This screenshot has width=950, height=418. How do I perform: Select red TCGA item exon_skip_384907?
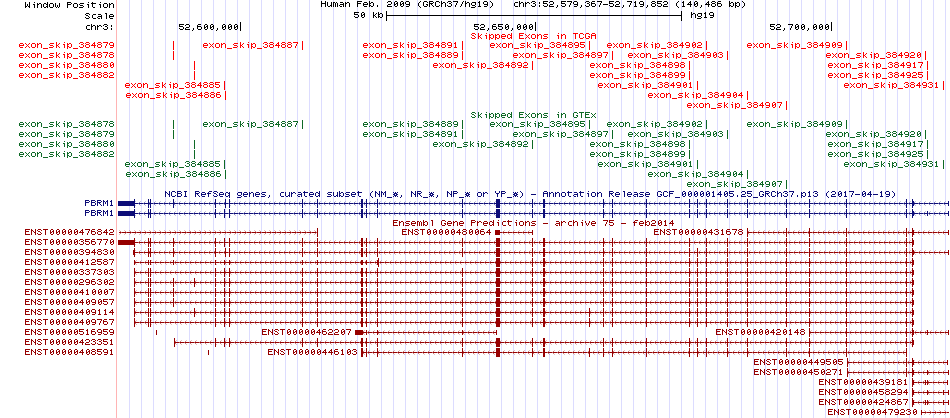pos(734,105)
